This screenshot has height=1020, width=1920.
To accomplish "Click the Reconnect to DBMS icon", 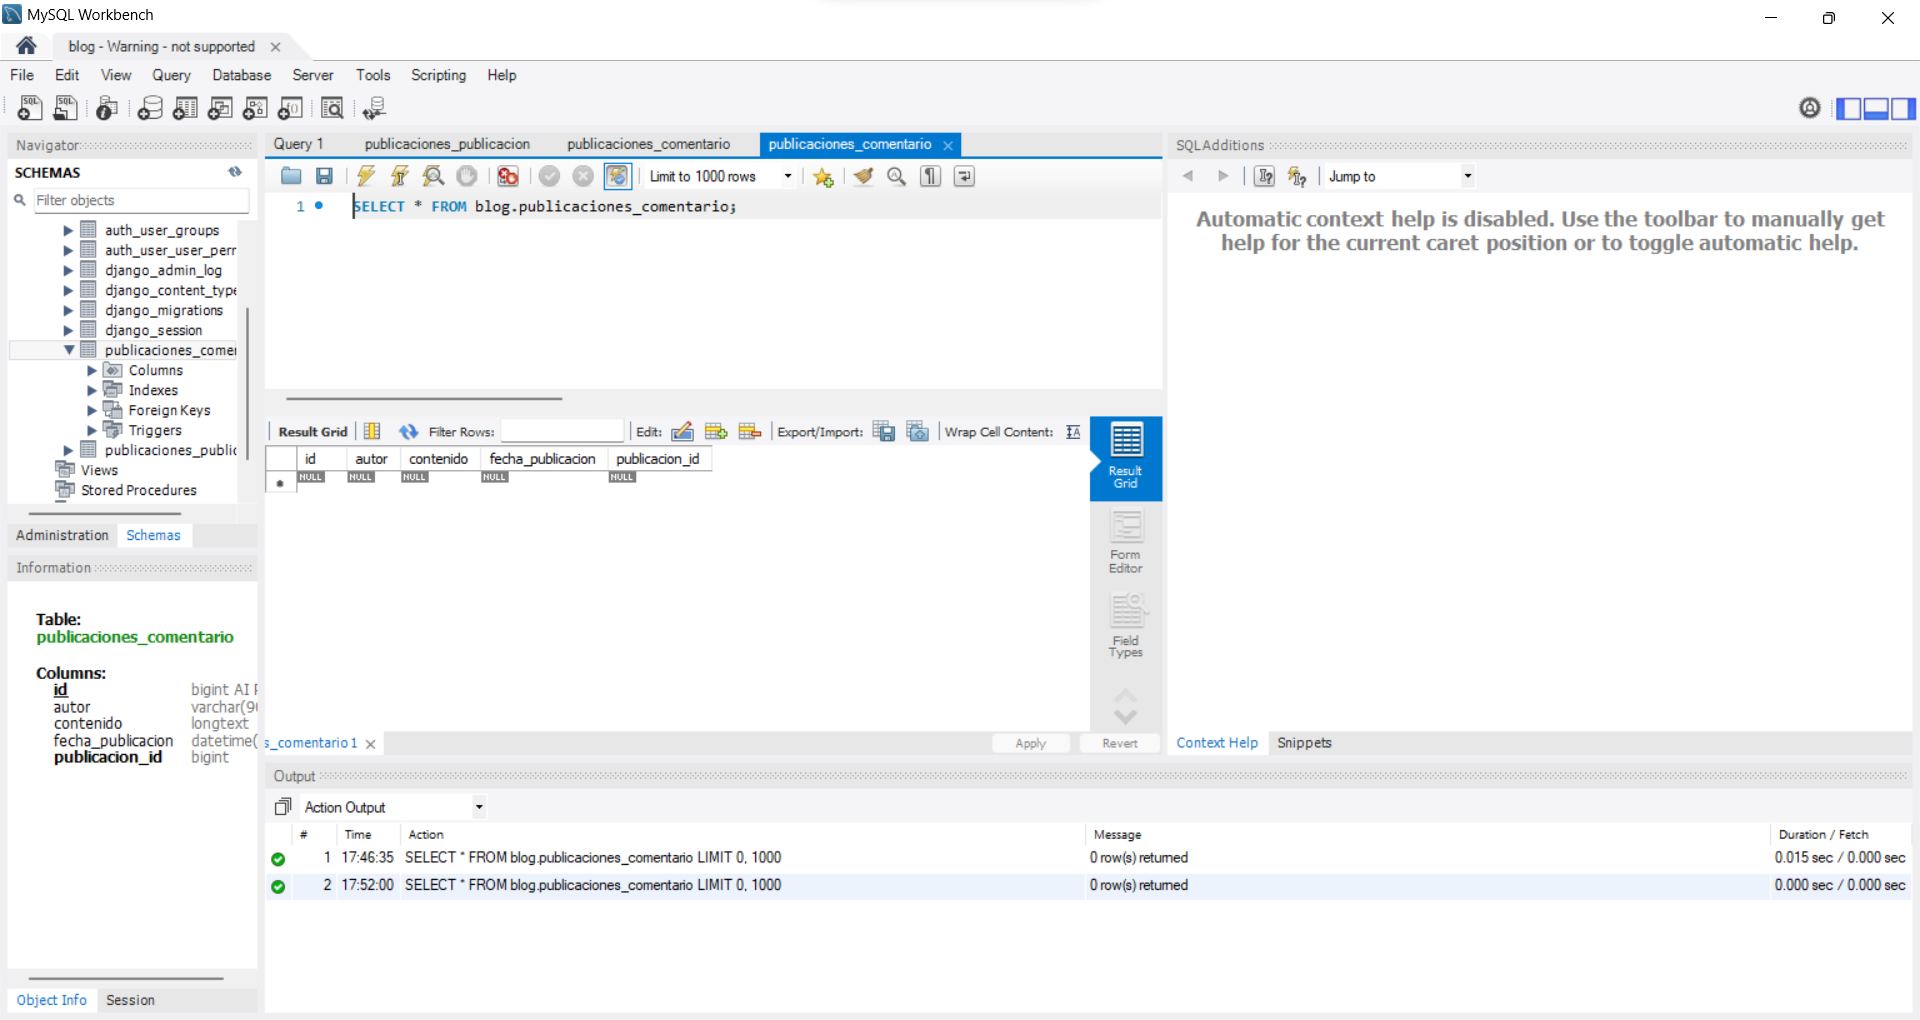I will click(374, 108).
